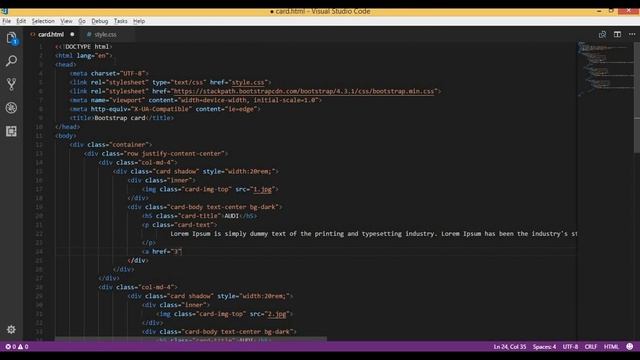Viewport: 640px width, 360px height.
Task: Switch to the style.css tab
Action: [105, 35]
